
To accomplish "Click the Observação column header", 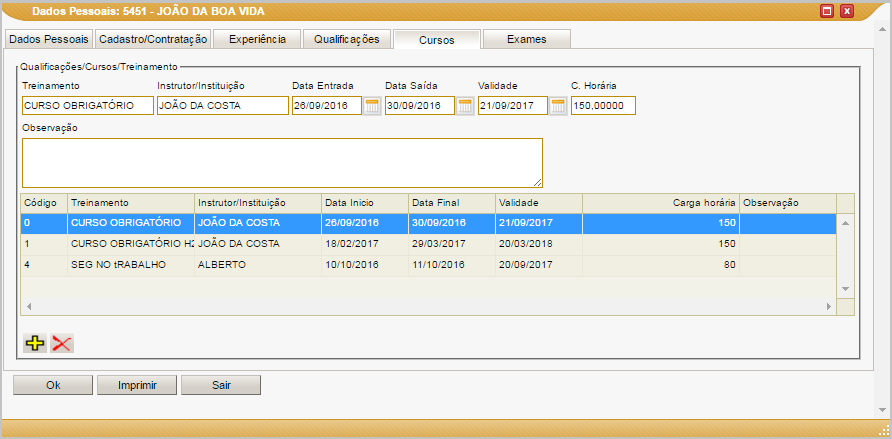I will pyautogui.click(x=788, y=203).
